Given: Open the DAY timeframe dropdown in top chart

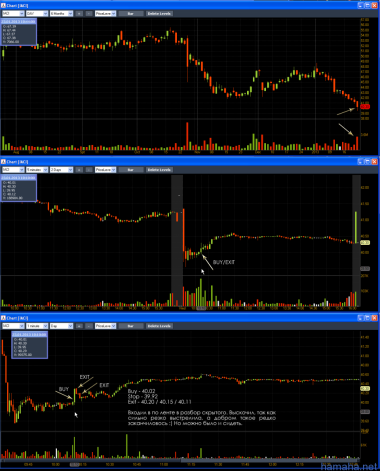Looking at the screenshot, I should [x=37, y=14].
